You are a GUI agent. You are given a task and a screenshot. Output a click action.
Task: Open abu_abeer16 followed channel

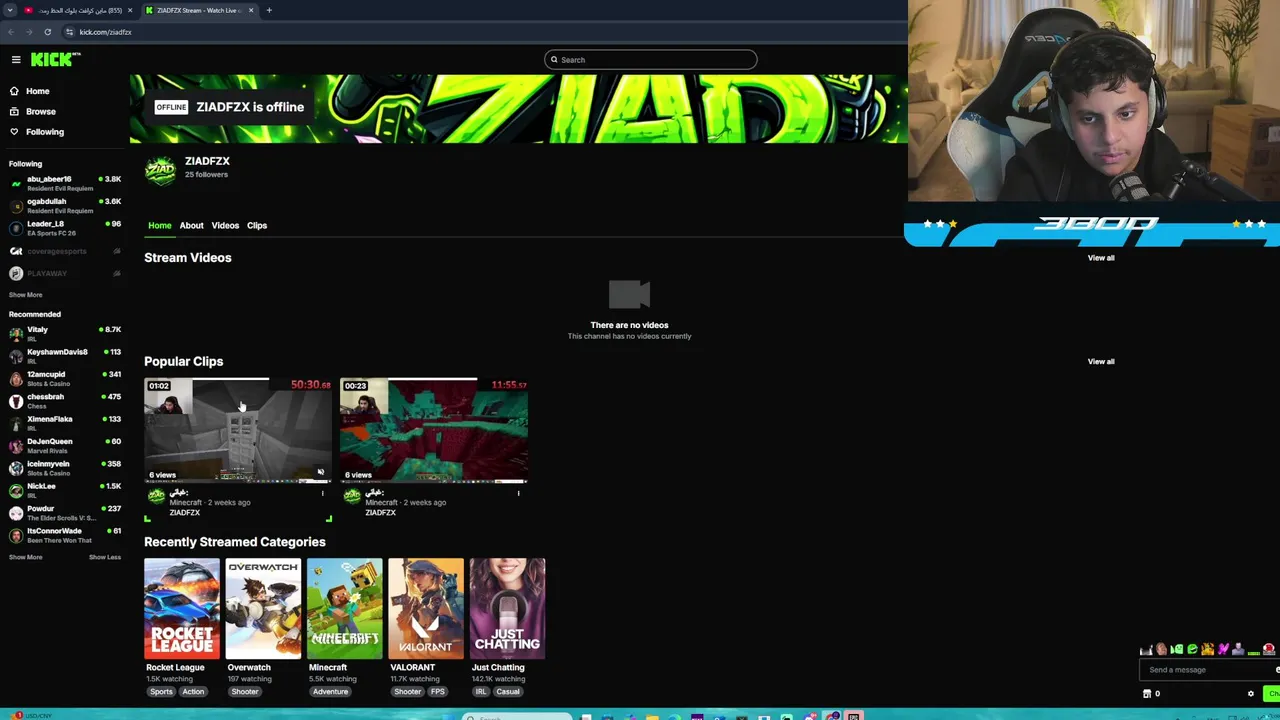click(x=65, y=183)
